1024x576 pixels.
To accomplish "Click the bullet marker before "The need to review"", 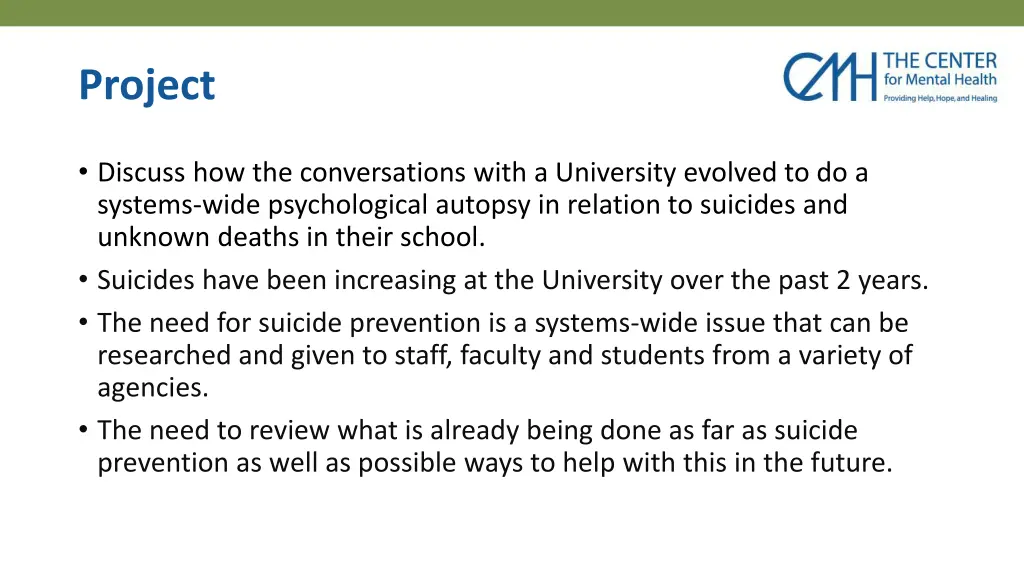I will (83, 430).
